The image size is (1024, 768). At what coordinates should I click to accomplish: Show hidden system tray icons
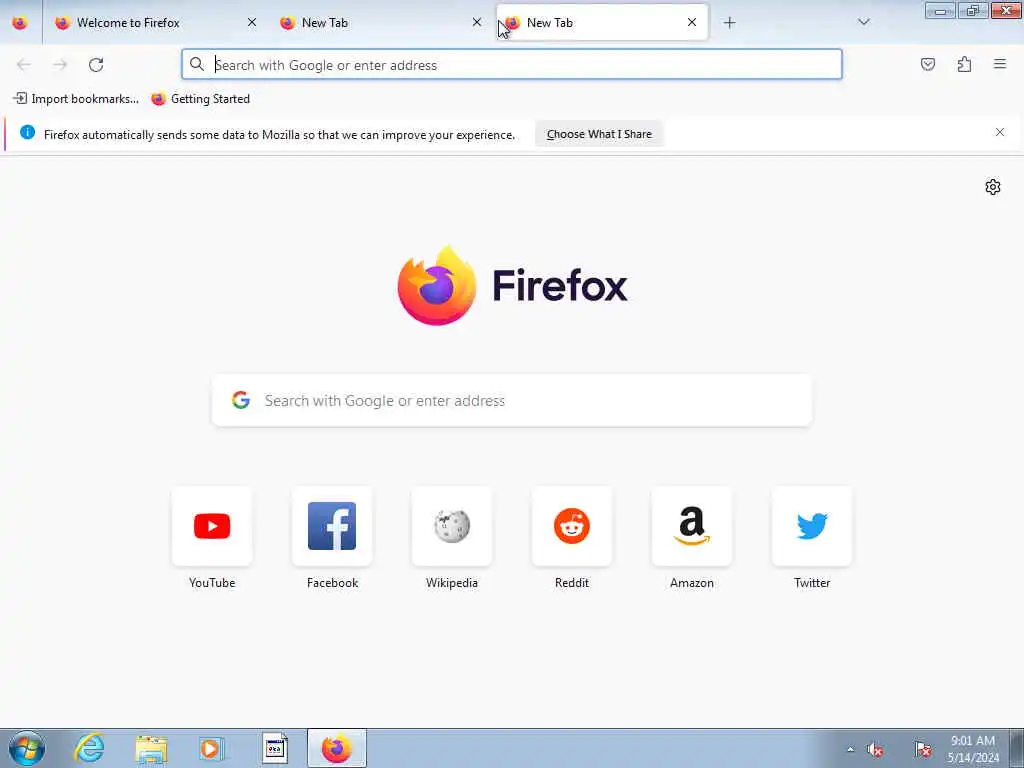[x=850, y=749]
